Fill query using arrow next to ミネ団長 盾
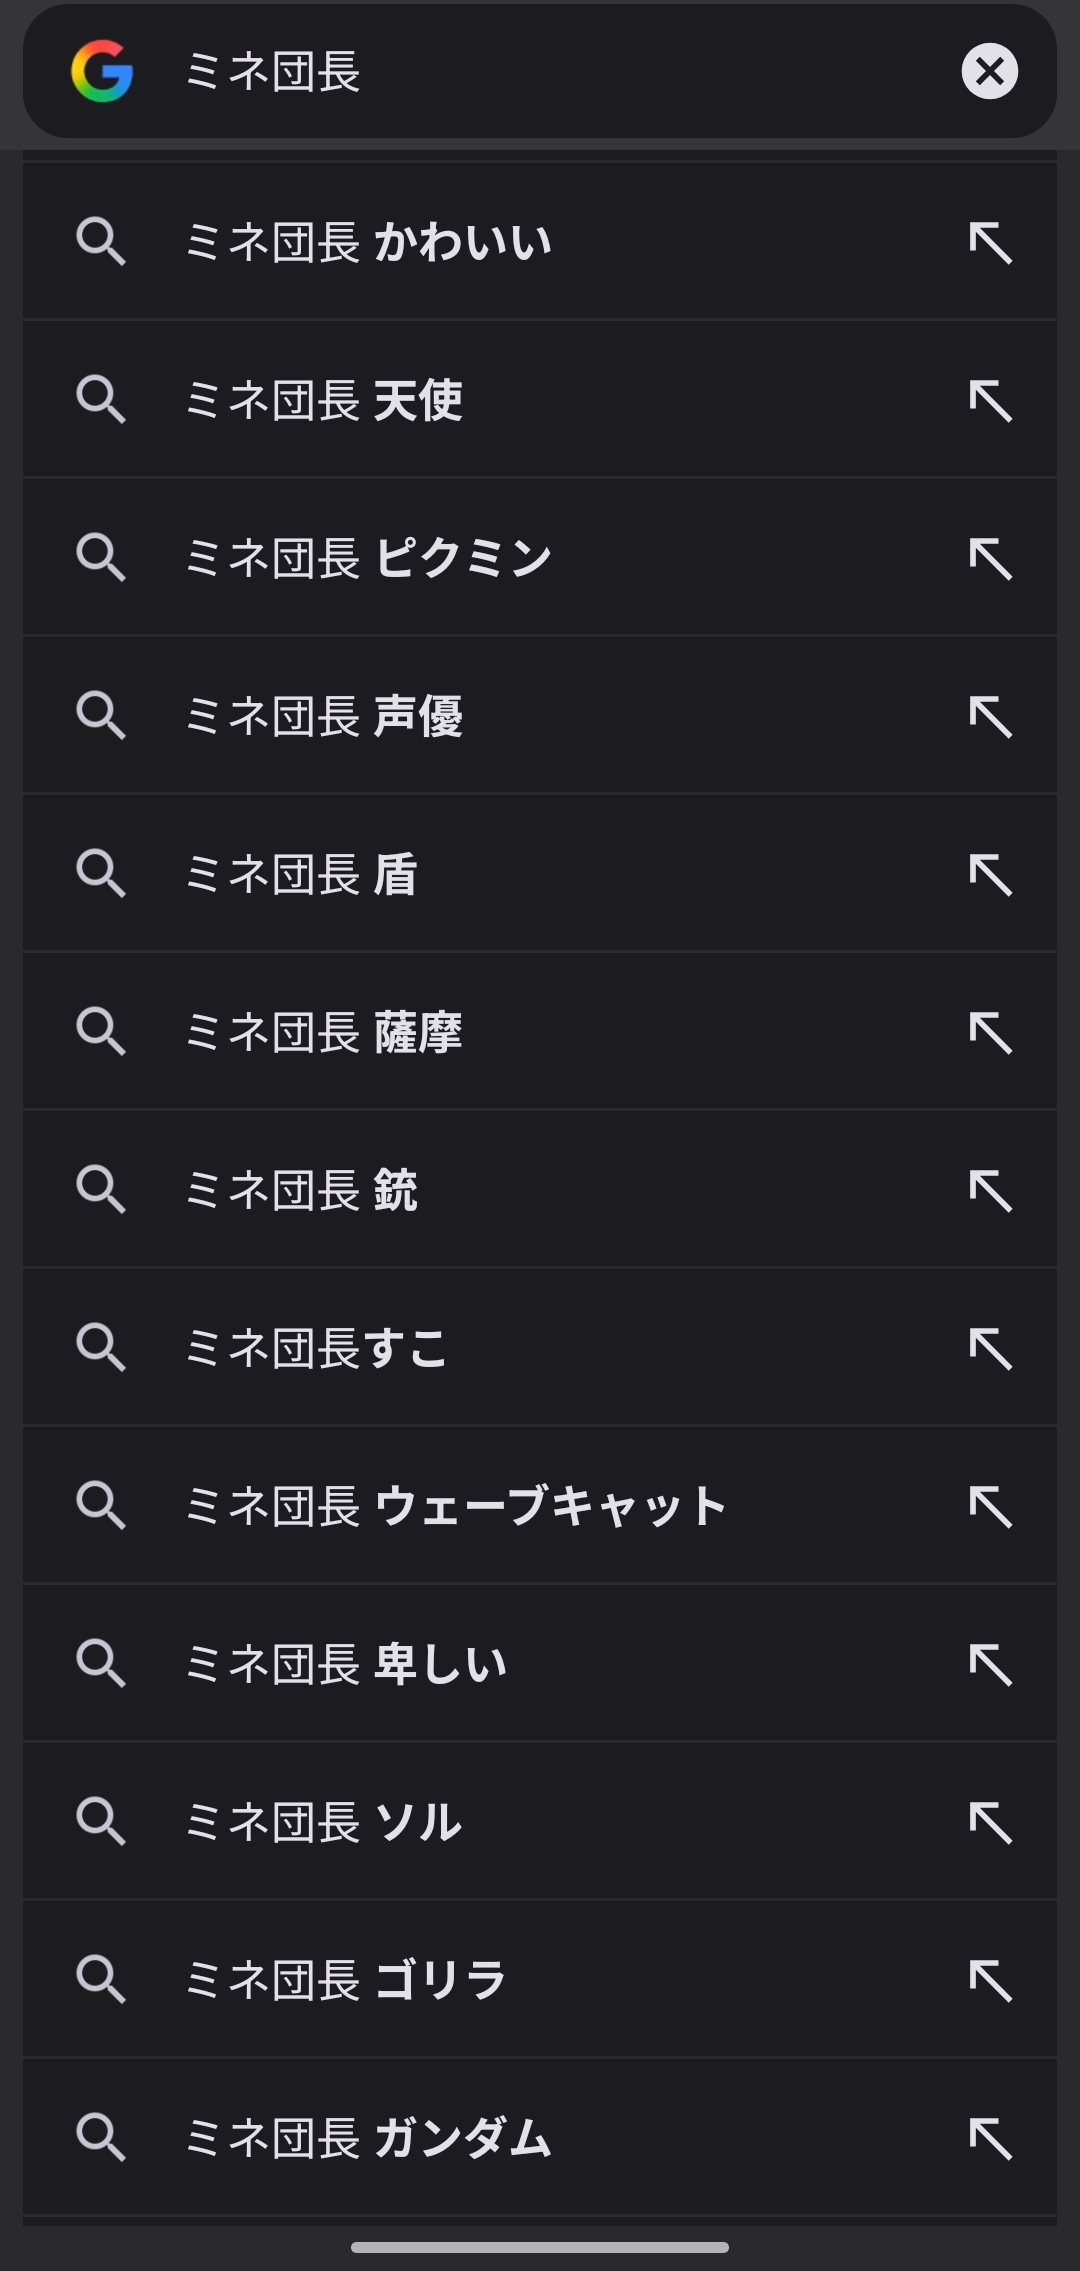Image resolution: width=1080 pixels, height=2271 pixels. tap(990, 875)
